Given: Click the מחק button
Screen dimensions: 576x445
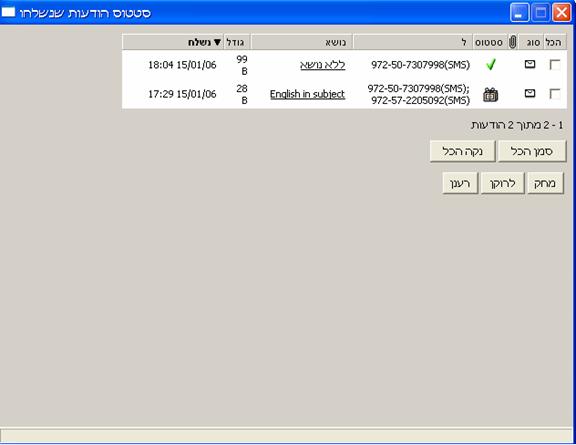Looking at the screenshot, I should click(545, 183).
